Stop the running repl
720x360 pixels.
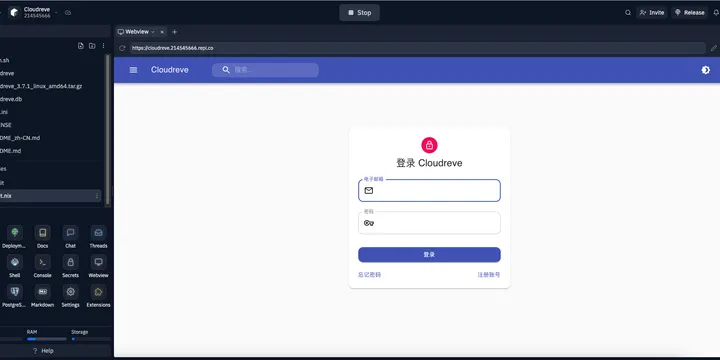[x=360, y=13]
